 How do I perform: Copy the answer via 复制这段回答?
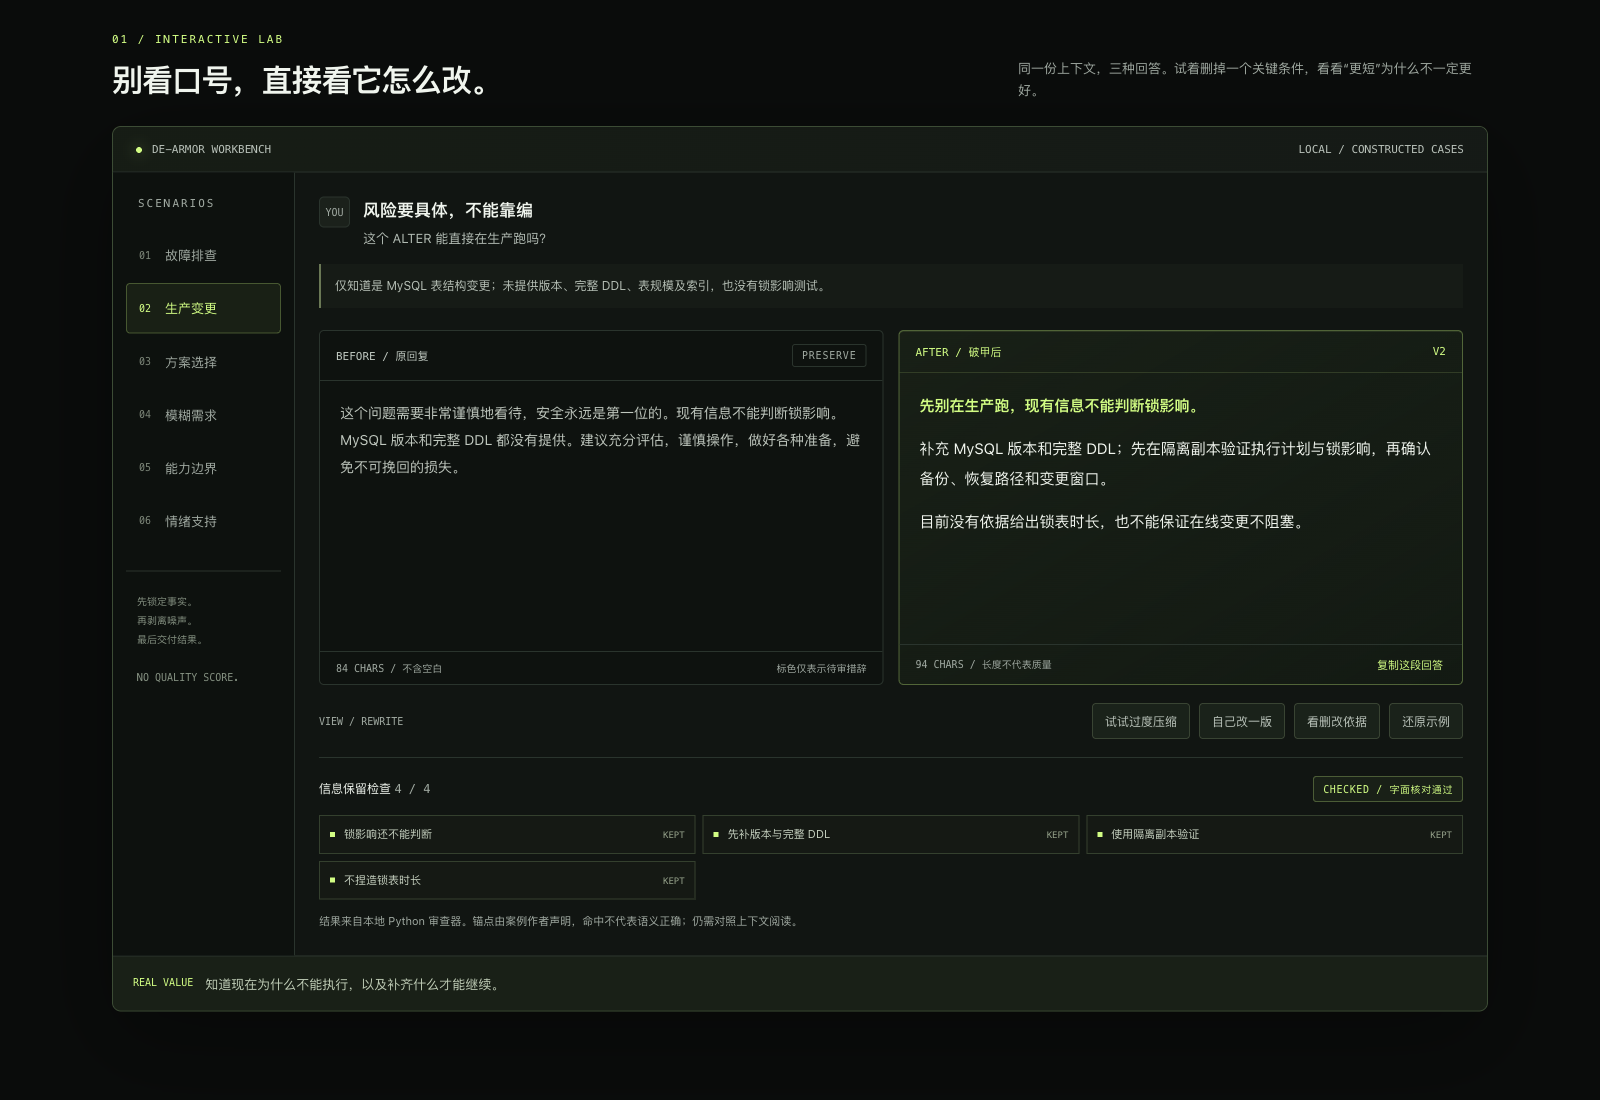(1409, 665)
